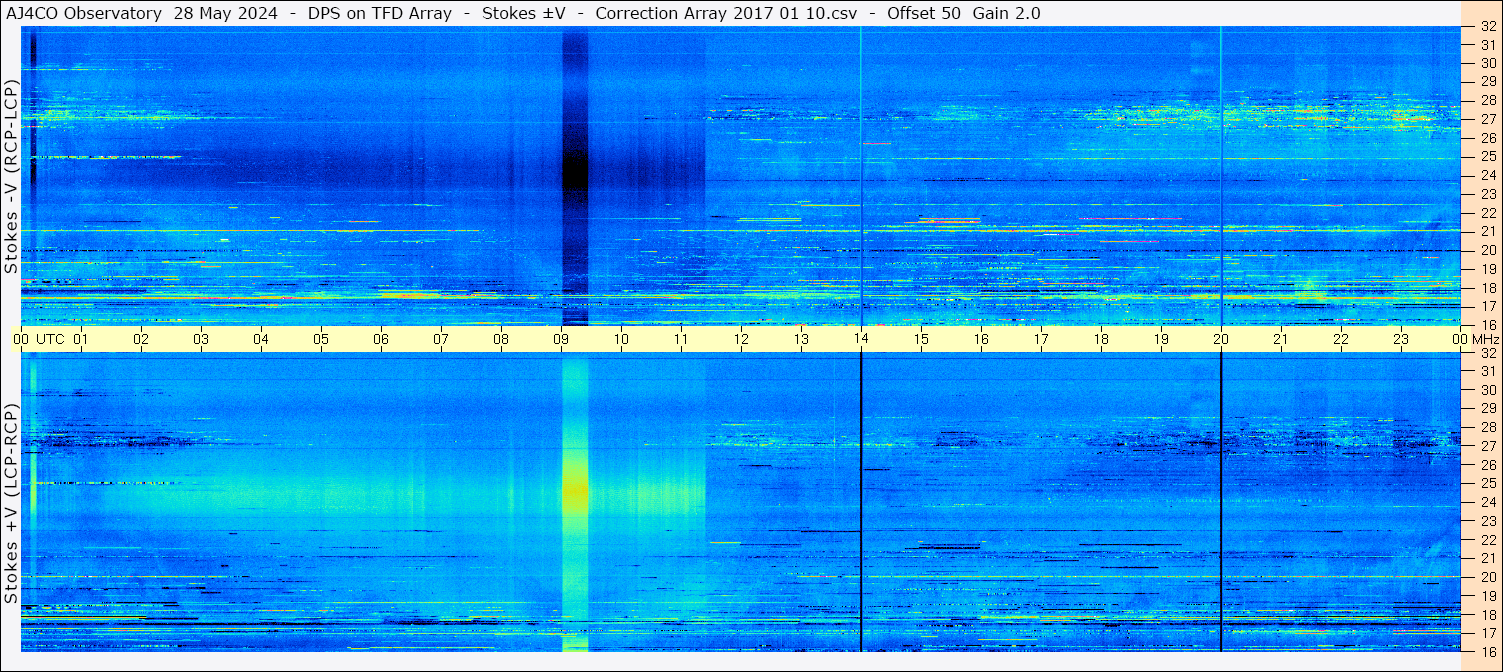This screenshot has height=672, width=1503.
Task: Click the bright yellow-green band near 09 UTC, lower panel
Action: 575,502
